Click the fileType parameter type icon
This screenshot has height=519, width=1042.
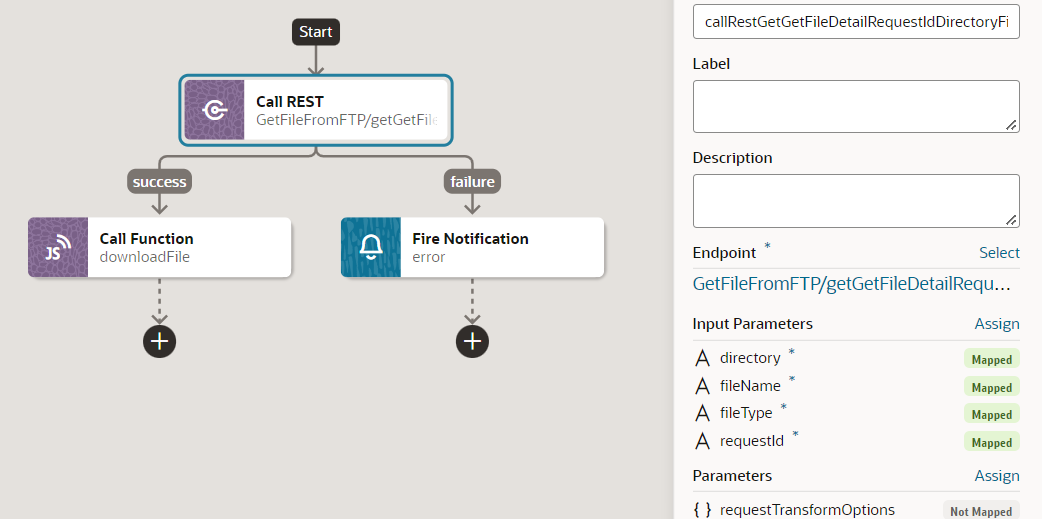(x=702, y=413)
